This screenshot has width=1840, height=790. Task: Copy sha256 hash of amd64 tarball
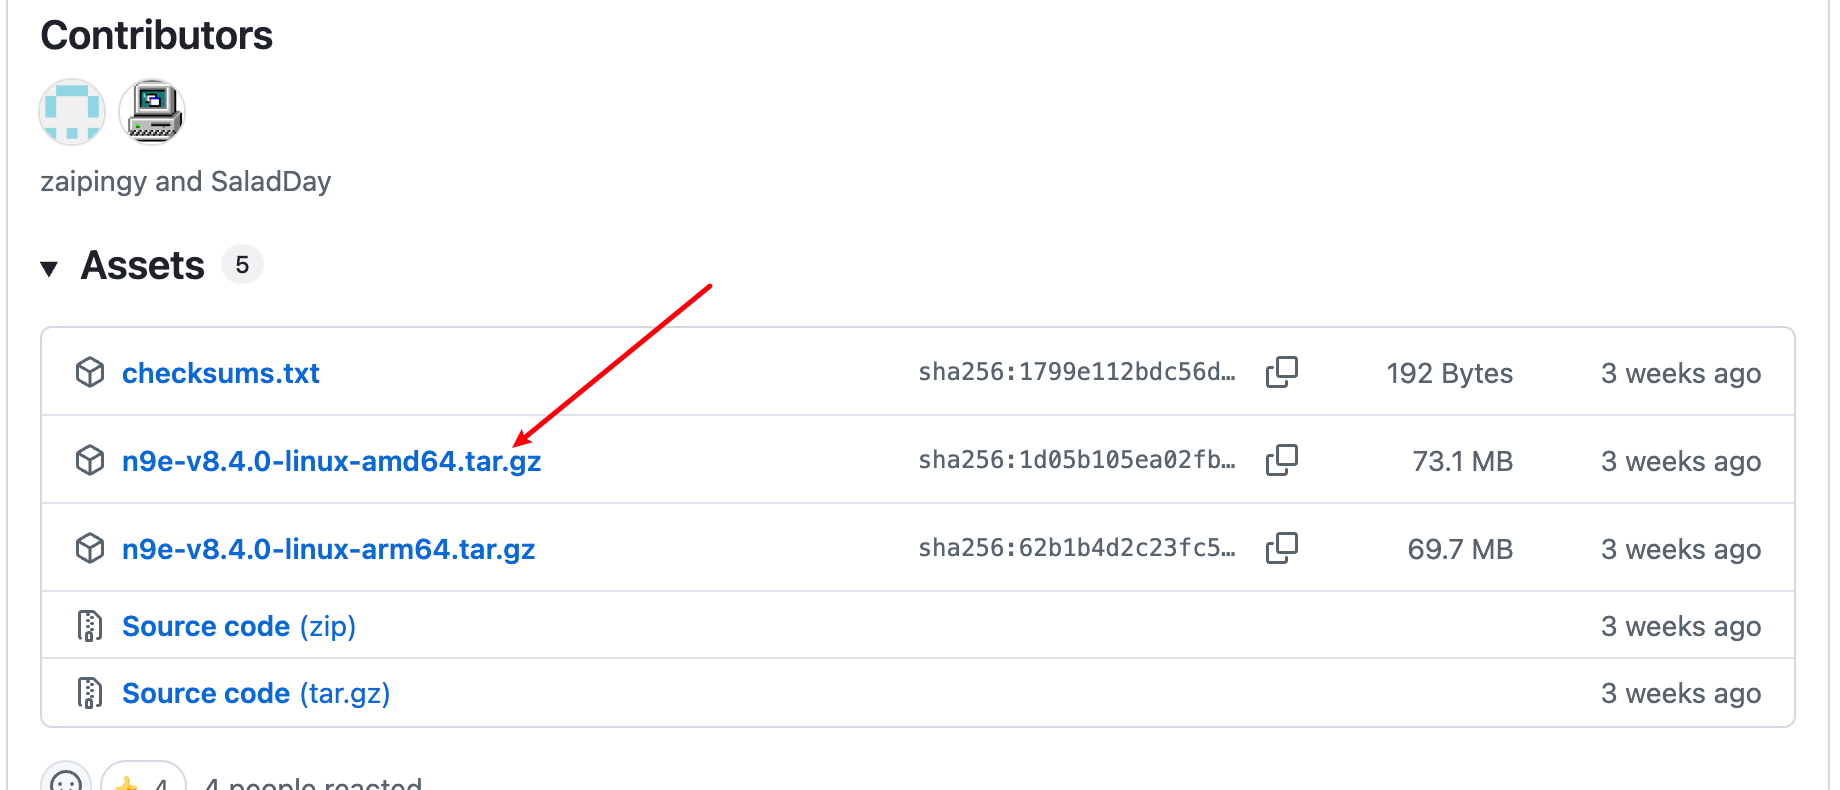pos(1281,460)
